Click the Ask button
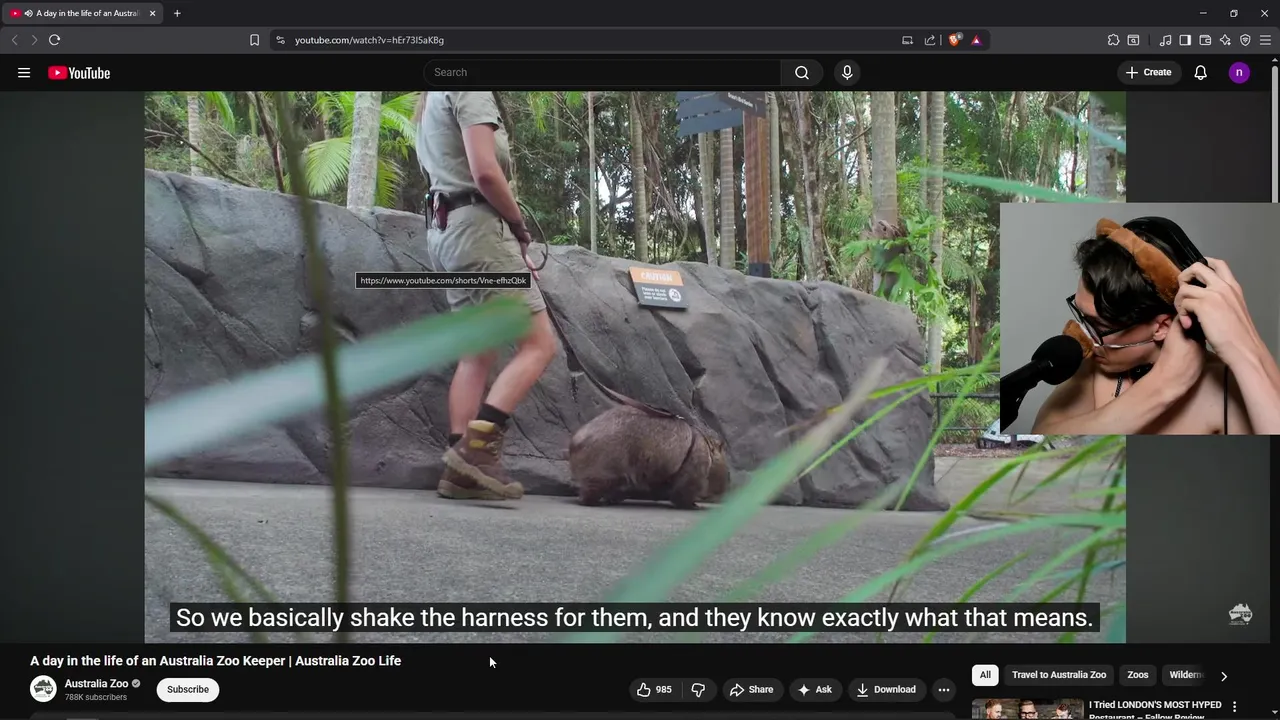Image resolution: width=1280 pixels, height=720 pixels. tap(814, 689)
